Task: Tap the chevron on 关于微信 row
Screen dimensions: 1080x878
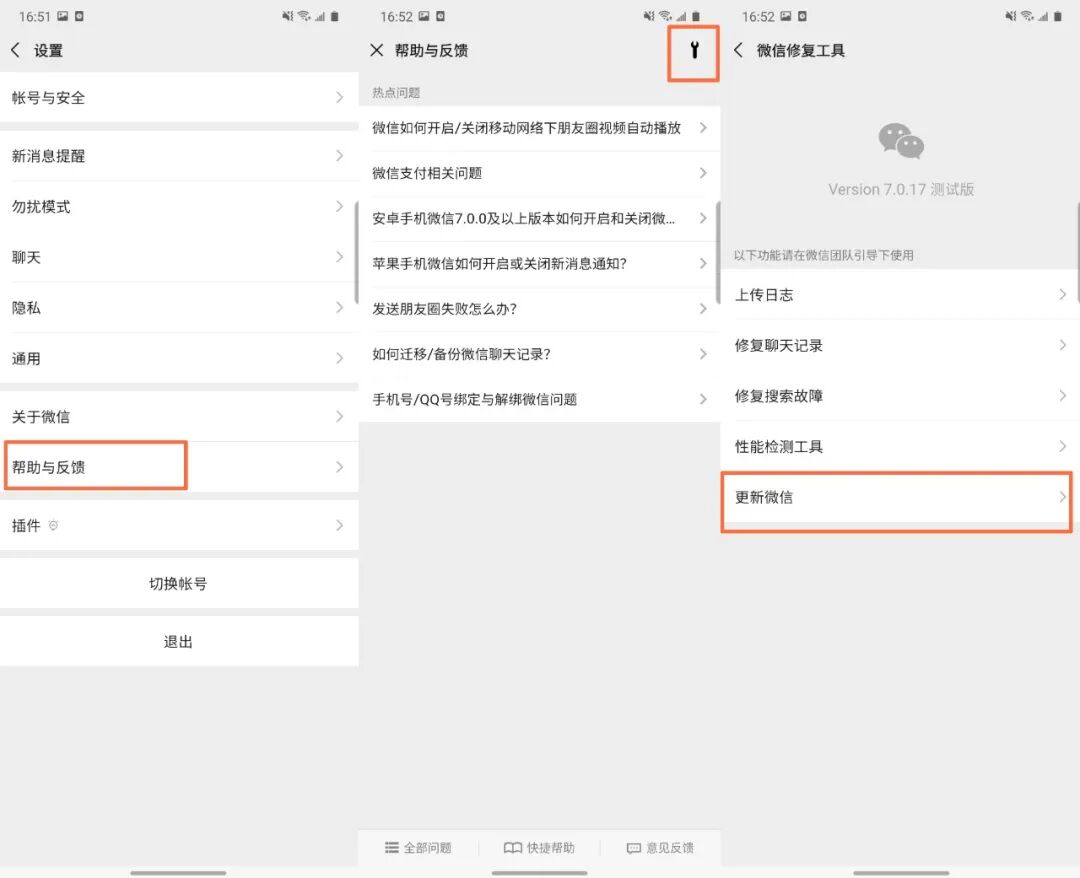Action: [340, 417]
